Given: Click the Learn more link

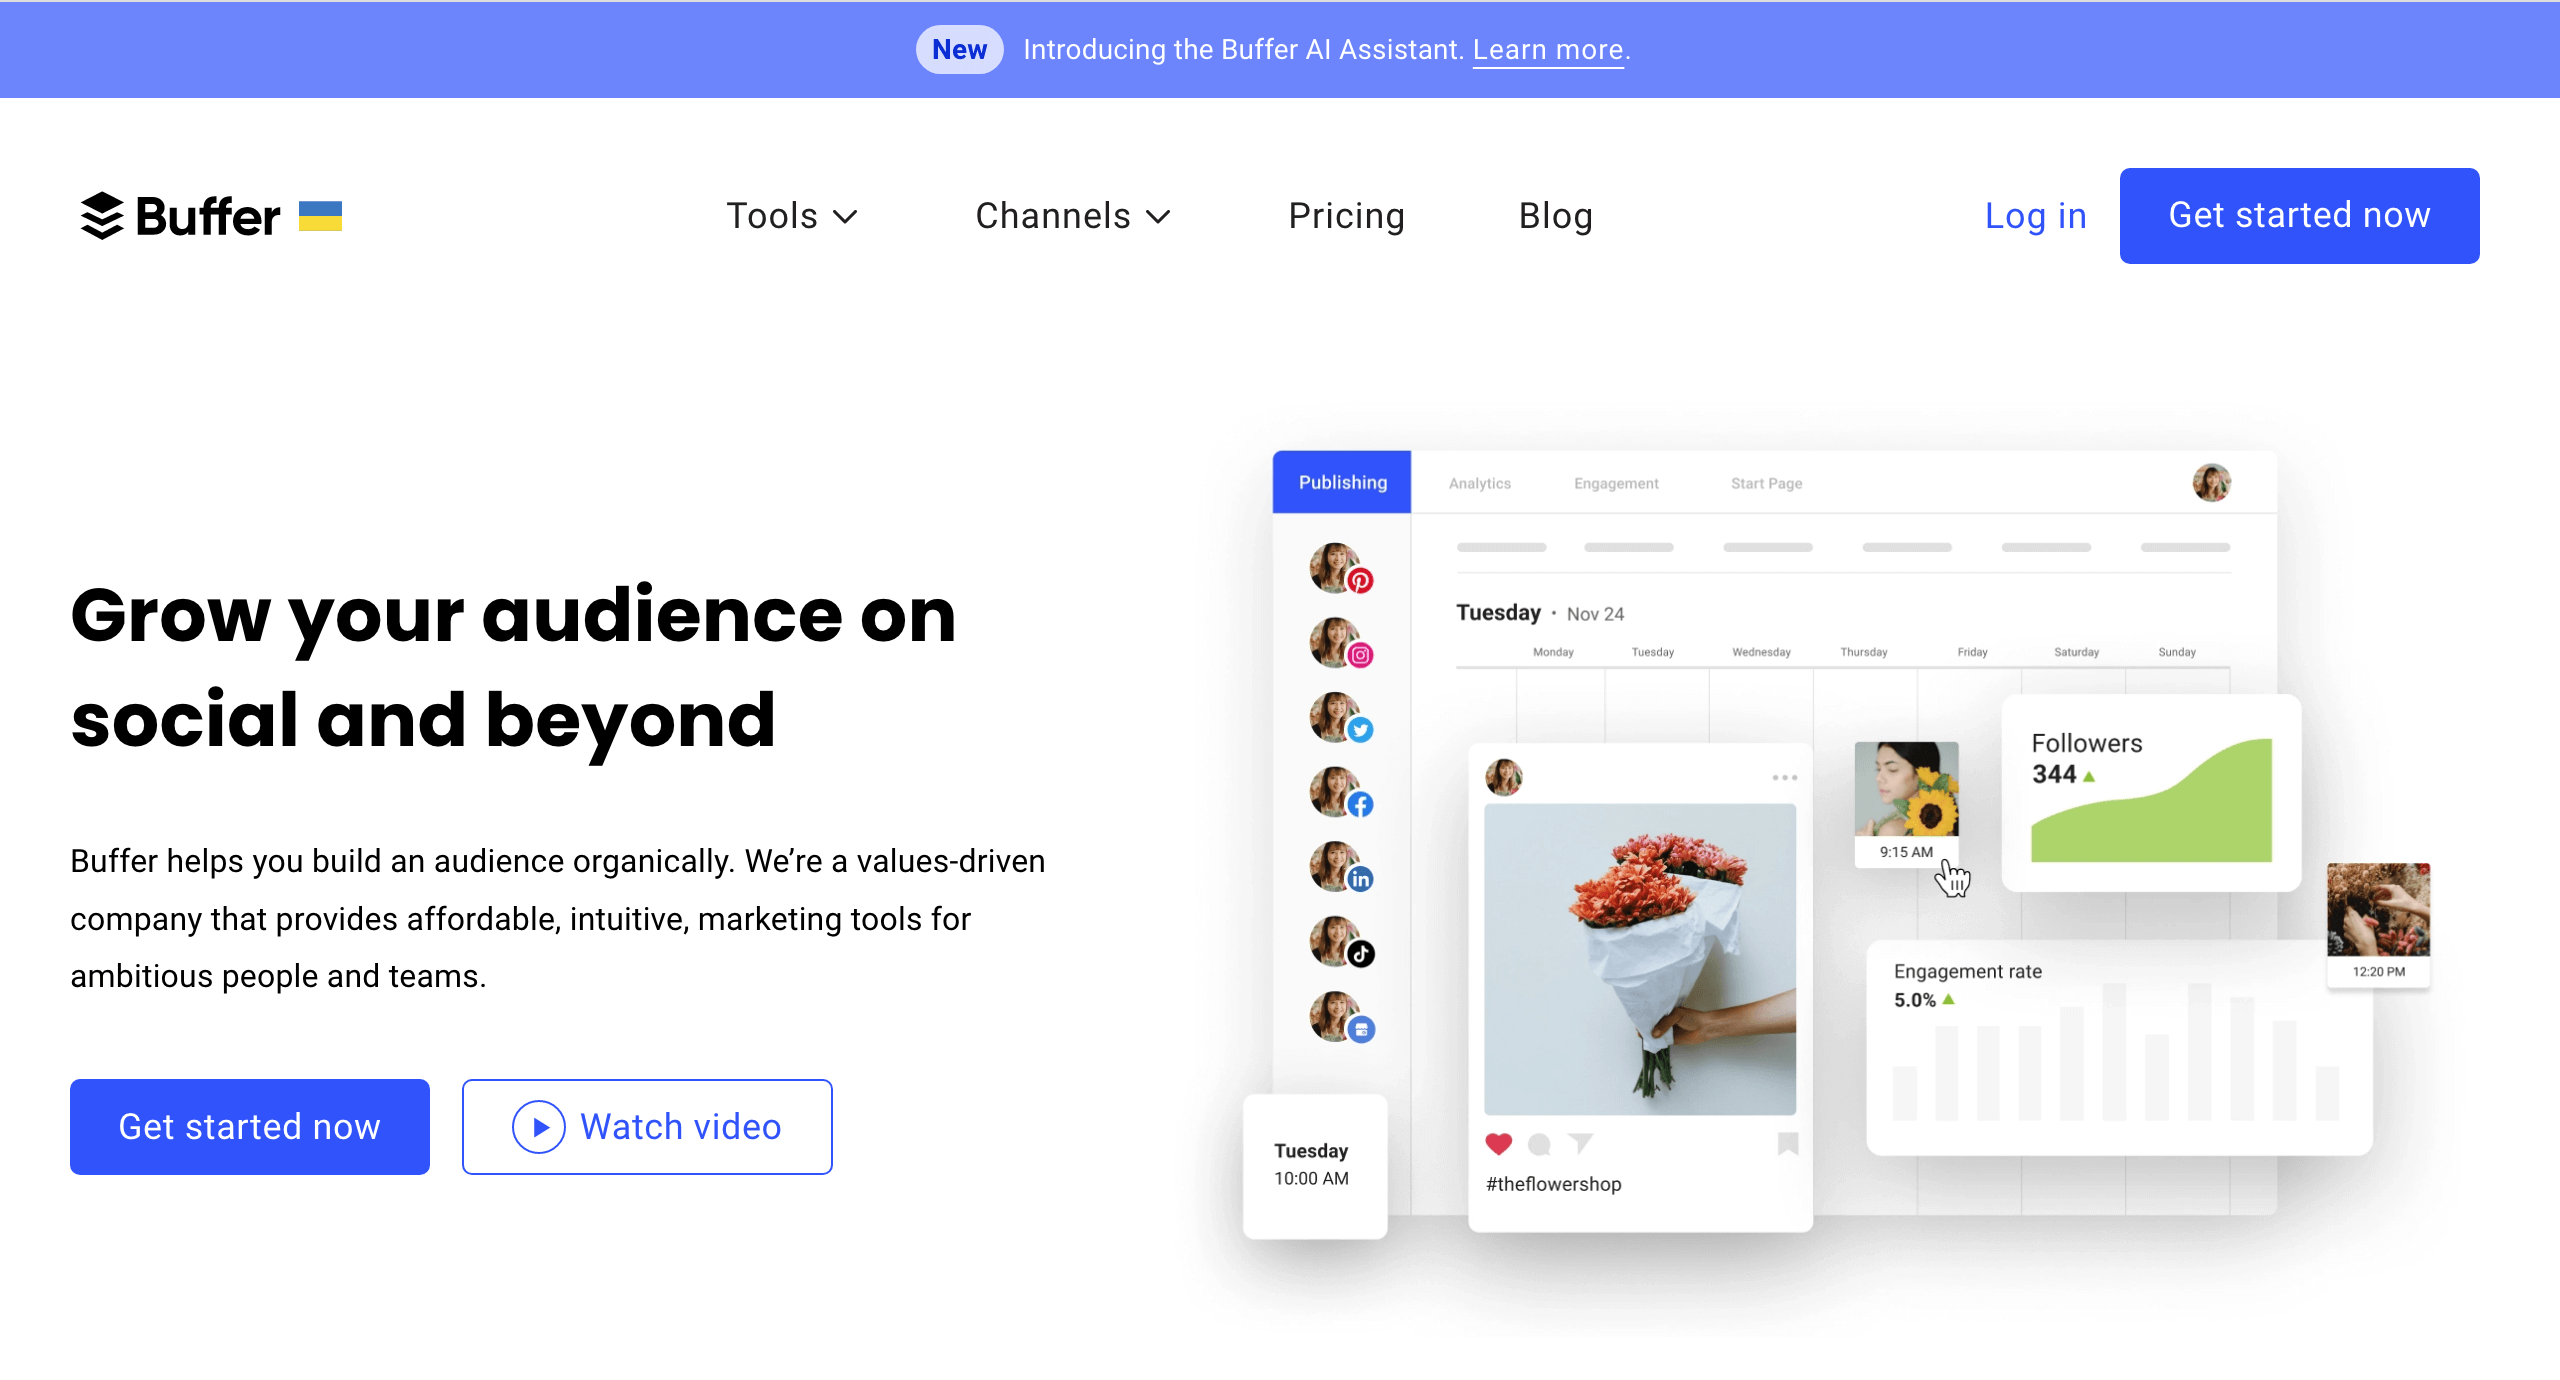Looking at the screenshot, I should point(1546,49).
